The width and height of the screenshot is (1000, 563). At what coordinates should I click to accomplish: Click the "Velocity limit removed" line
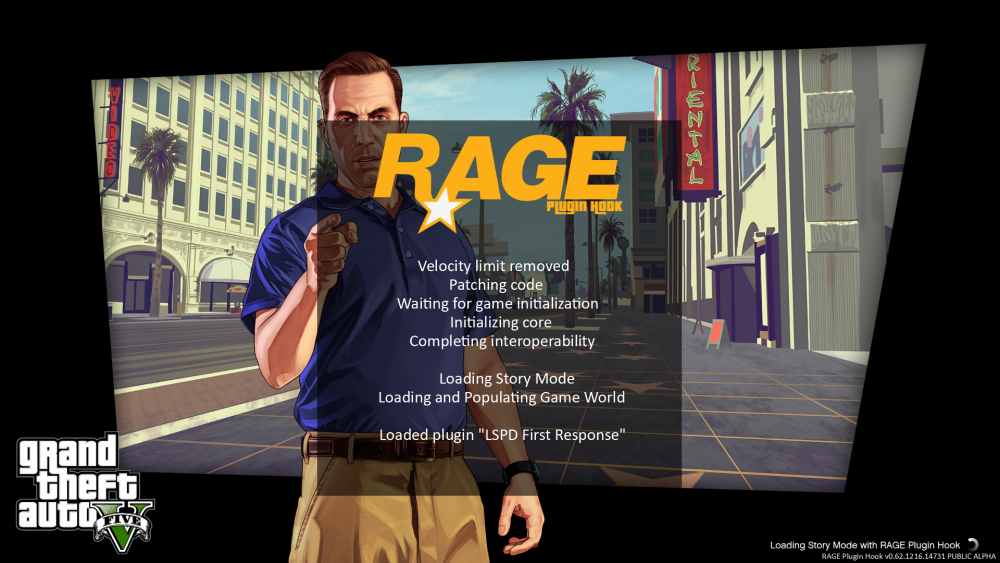493,266
